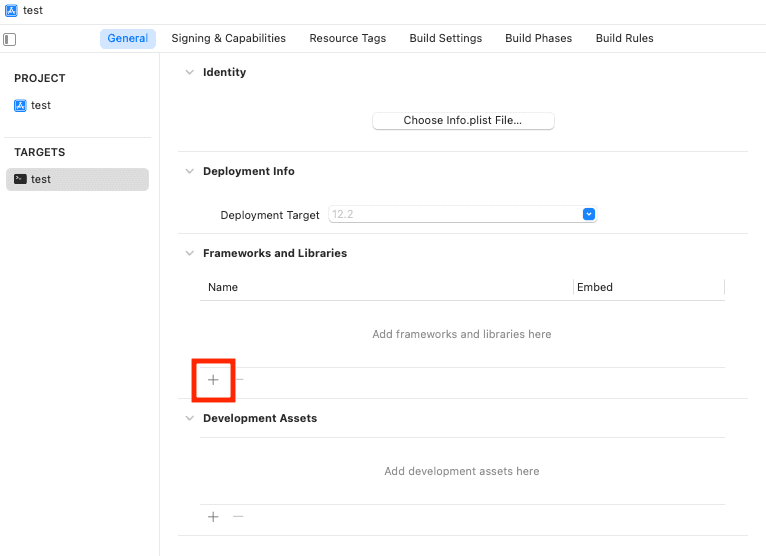The width and height of the screenshot is (766, 556).
Task: Click the Embed column header
Action: point(595,287)
